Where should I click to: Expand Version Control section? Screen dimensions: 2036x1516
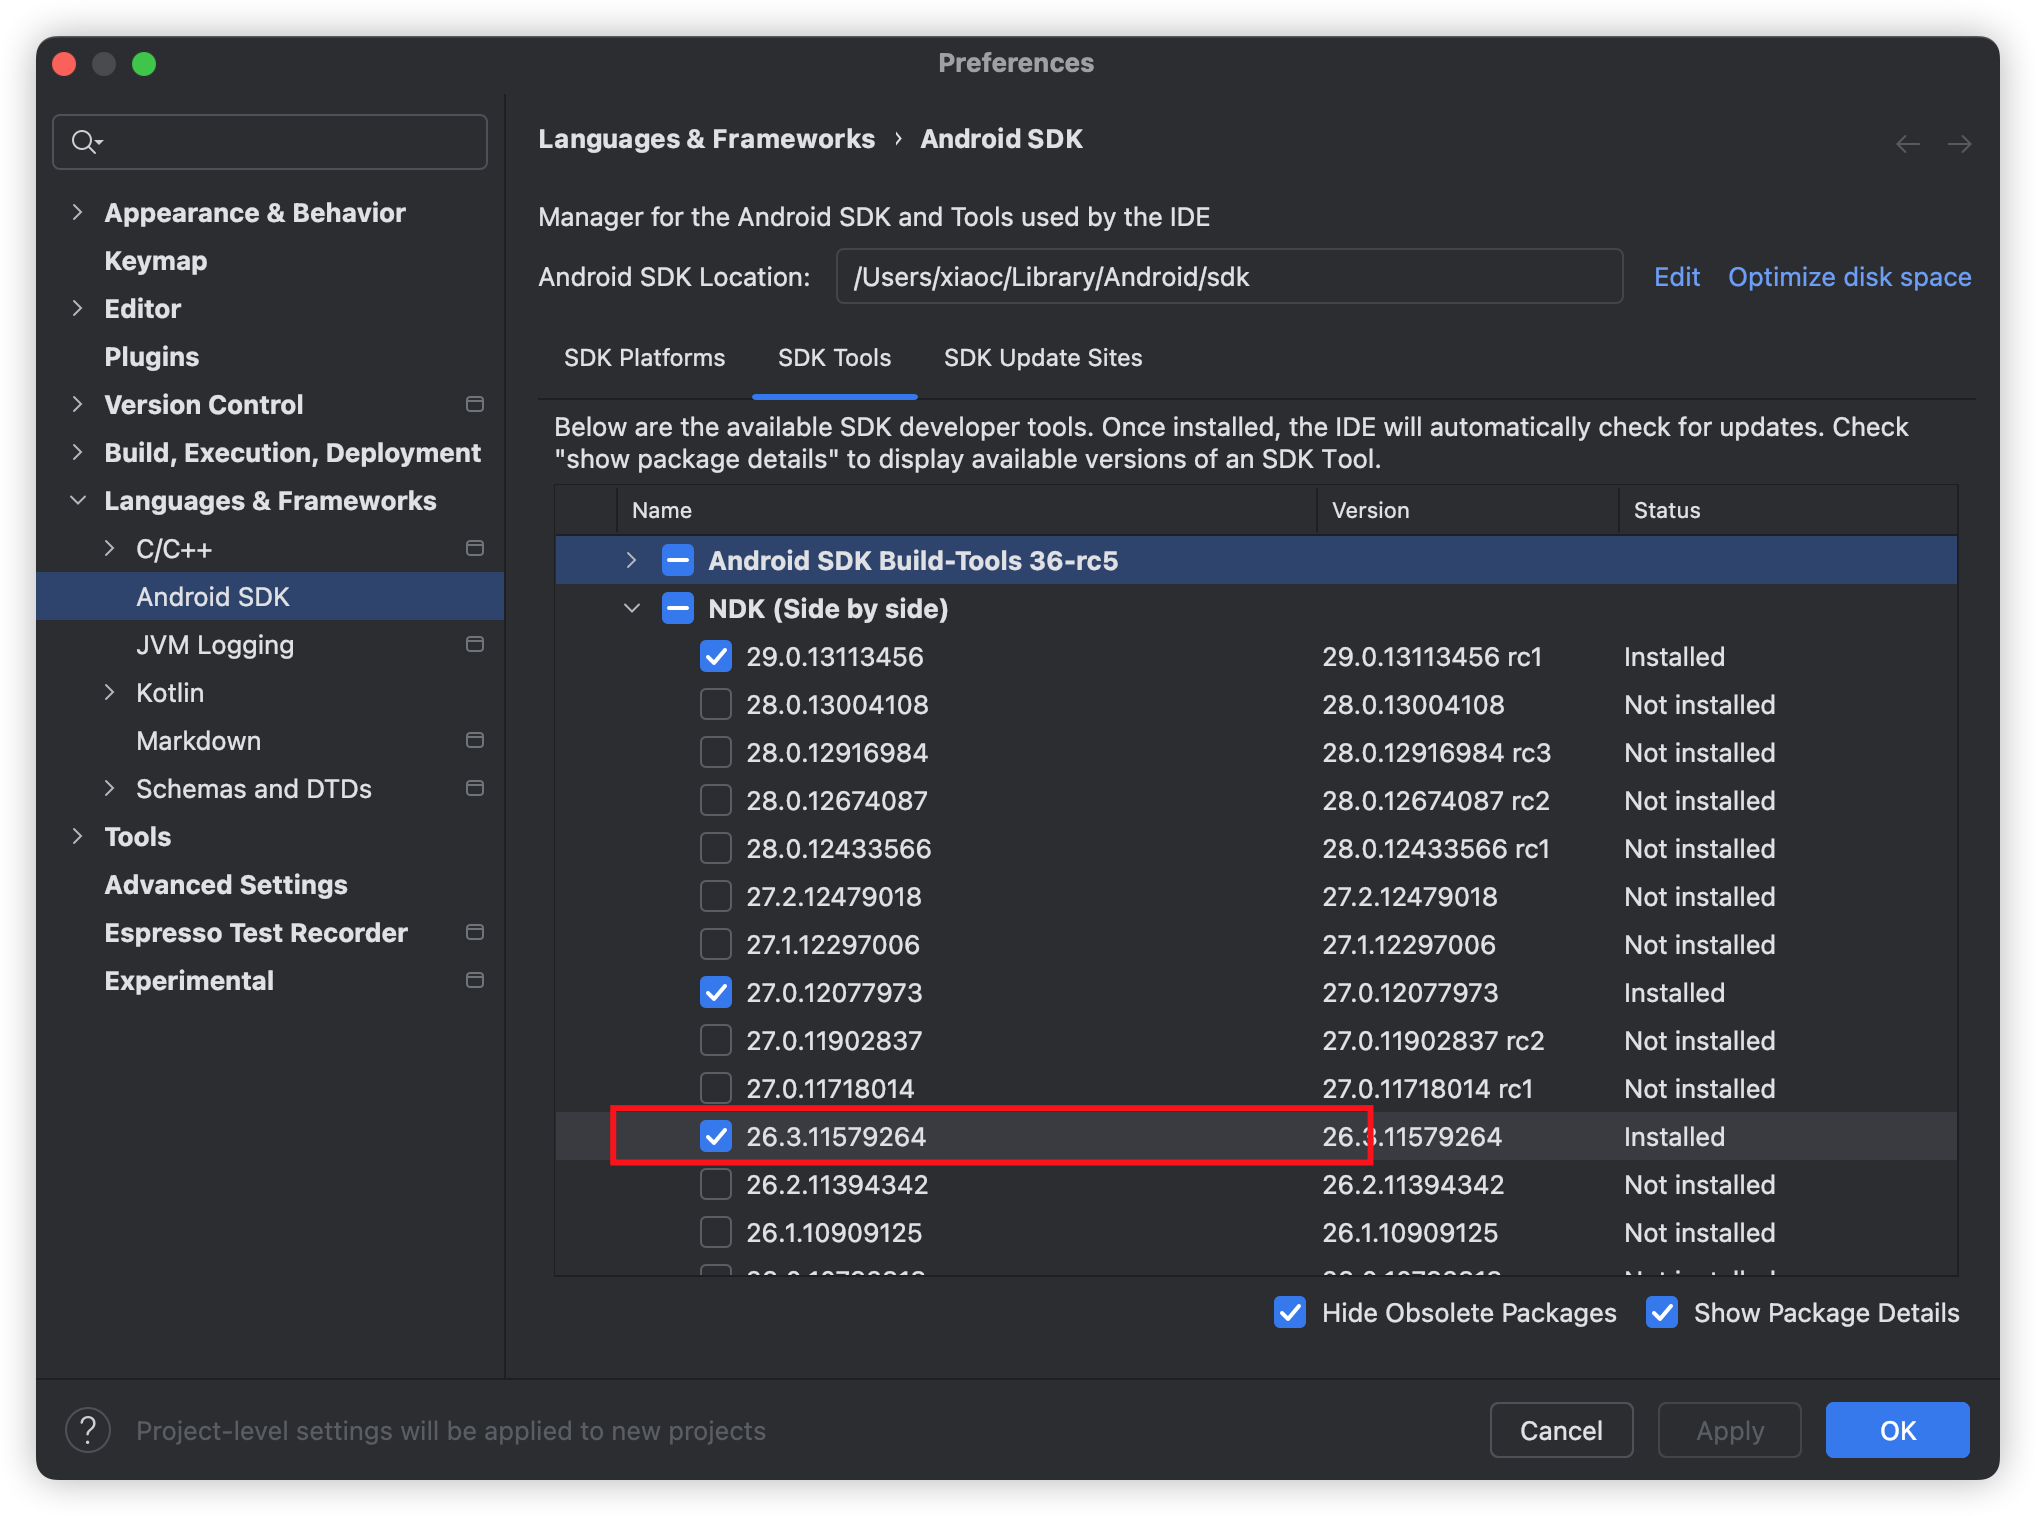click(77, 404)
